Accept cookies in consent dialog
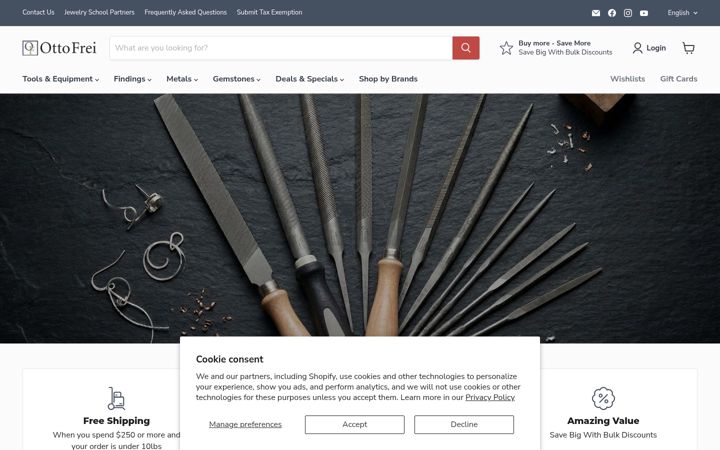The height and width of the screenshot is (450, 720). coord(354,424)
